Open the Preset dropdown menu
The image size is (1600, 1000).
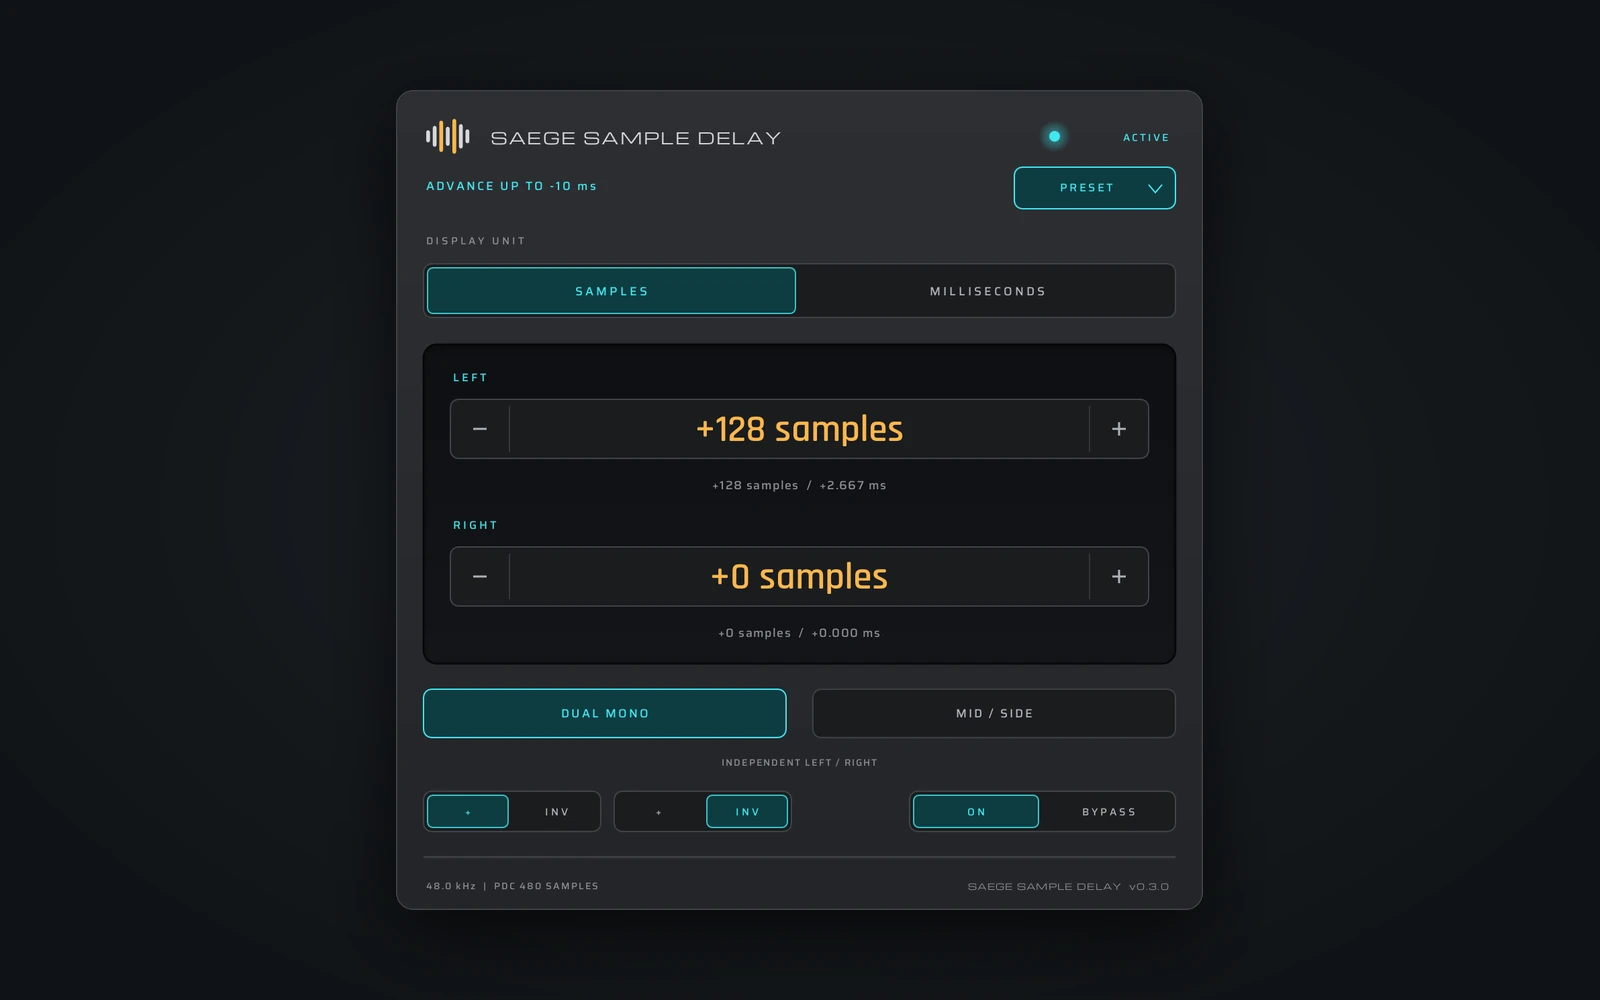pyautogui.click(x=1094, y=188)
